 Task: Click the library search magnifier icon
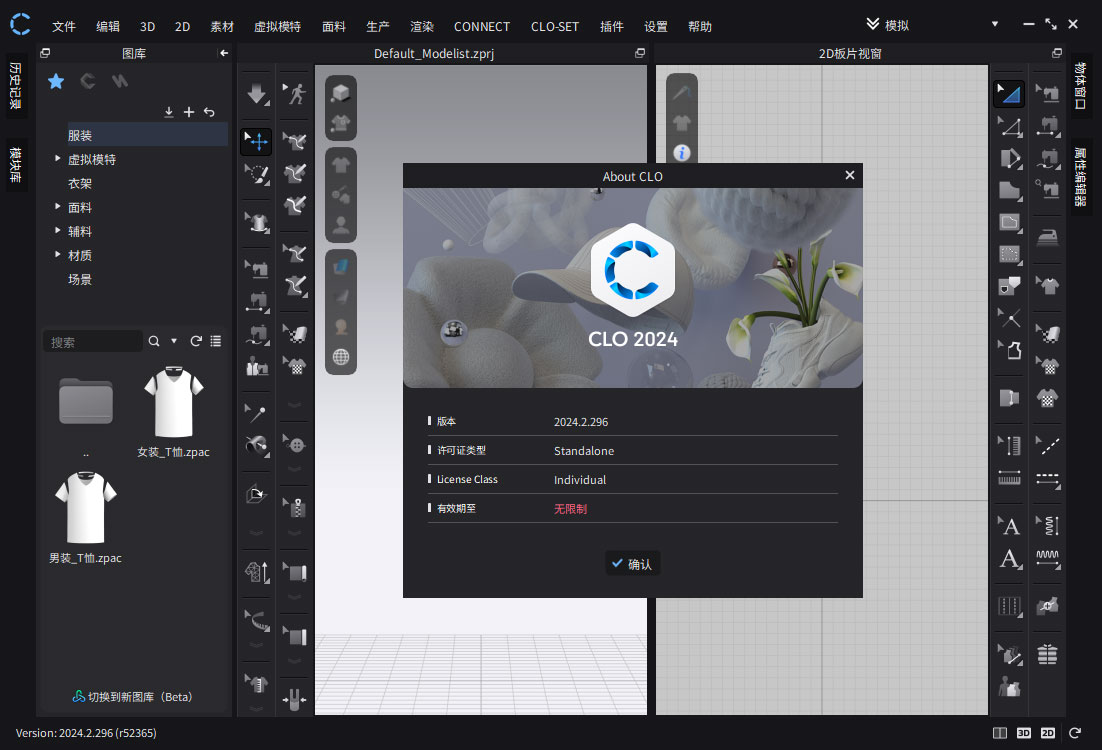pos(154,341)
